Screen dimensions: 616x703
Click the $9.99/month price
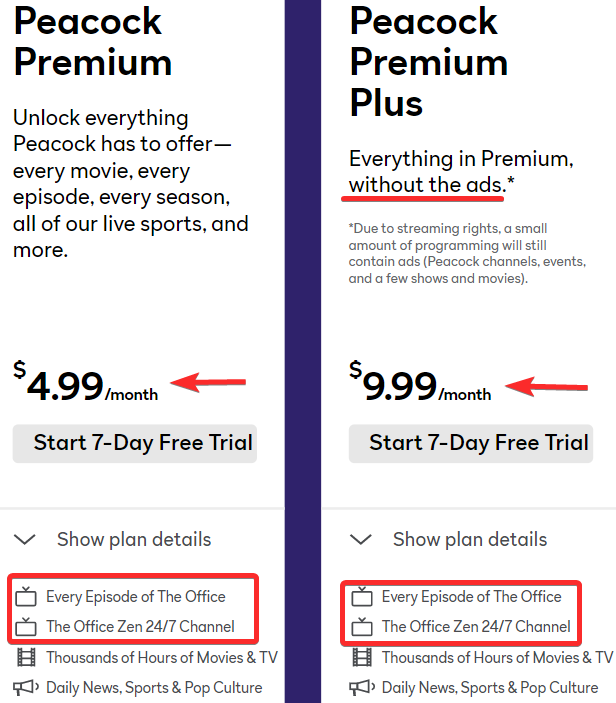click(421, 385)
